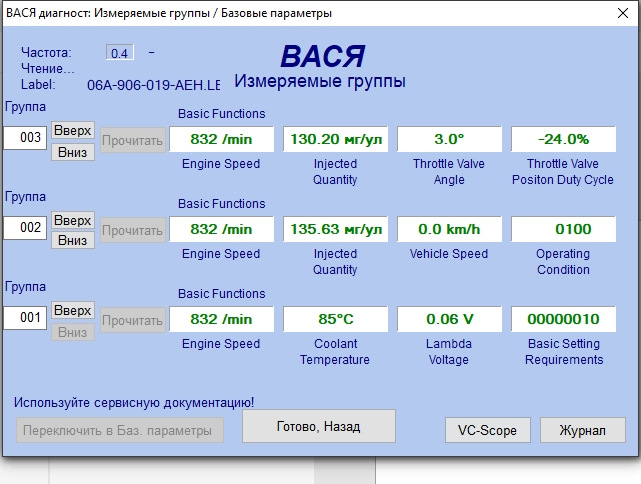This screenshot has width=641, height=484.
Task: Click the Operating Condition label
Action: [x=563, y=262]
